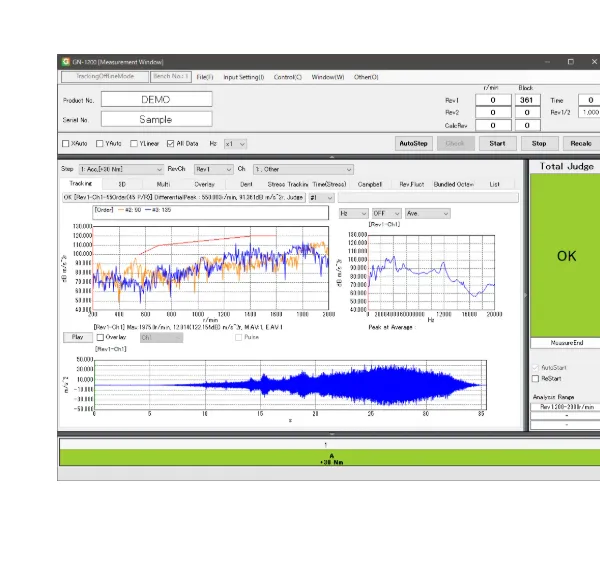Switch to the Bundled Octave tab
The width and height of the screenshot is (600, 583).
[454, 184]
